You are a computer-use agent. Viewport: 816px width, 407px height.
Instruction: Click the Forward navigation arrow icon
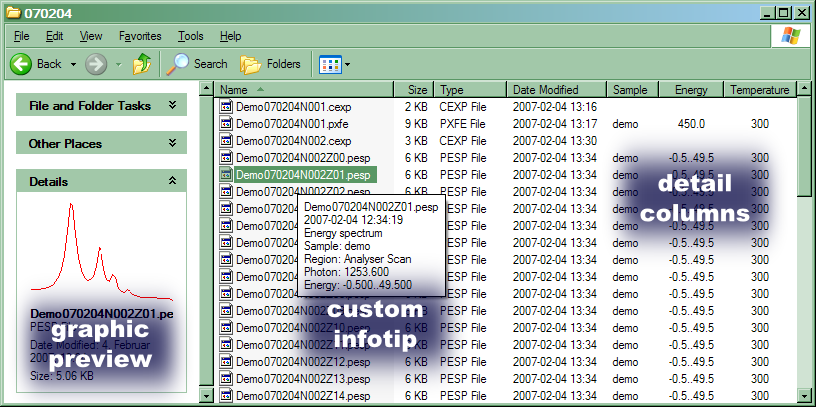96,64
